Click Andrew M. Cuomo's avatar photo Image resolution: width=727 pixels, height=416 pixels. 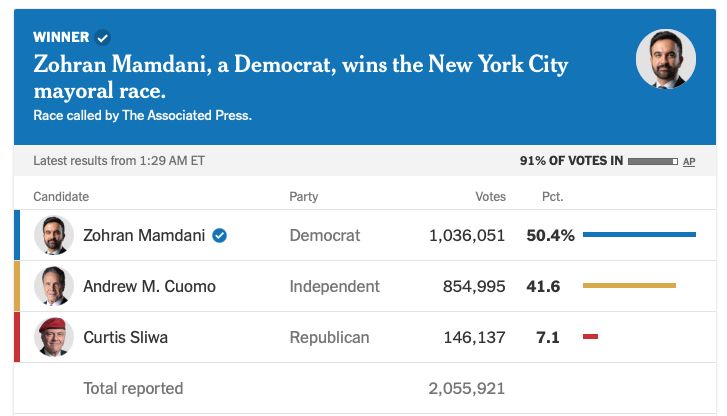pos(54,287)
